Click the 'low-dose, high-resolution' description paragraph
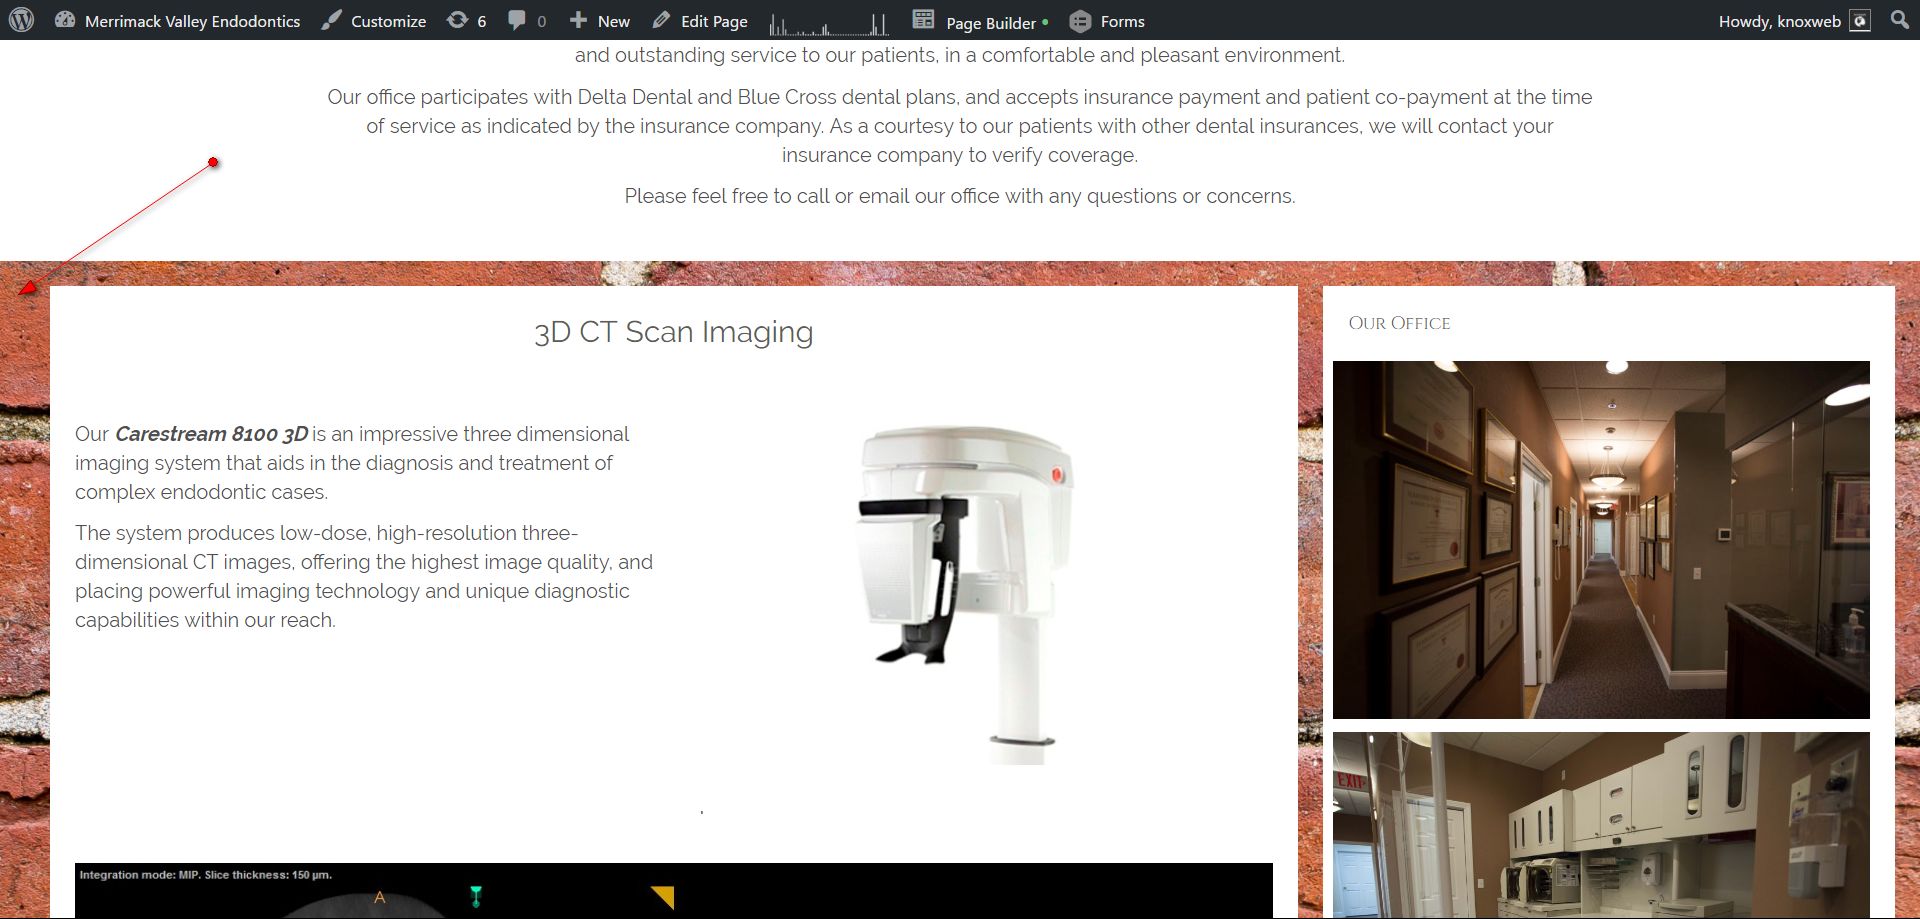The height and width of the screenshot is (919, 1920). click(364, 576)
